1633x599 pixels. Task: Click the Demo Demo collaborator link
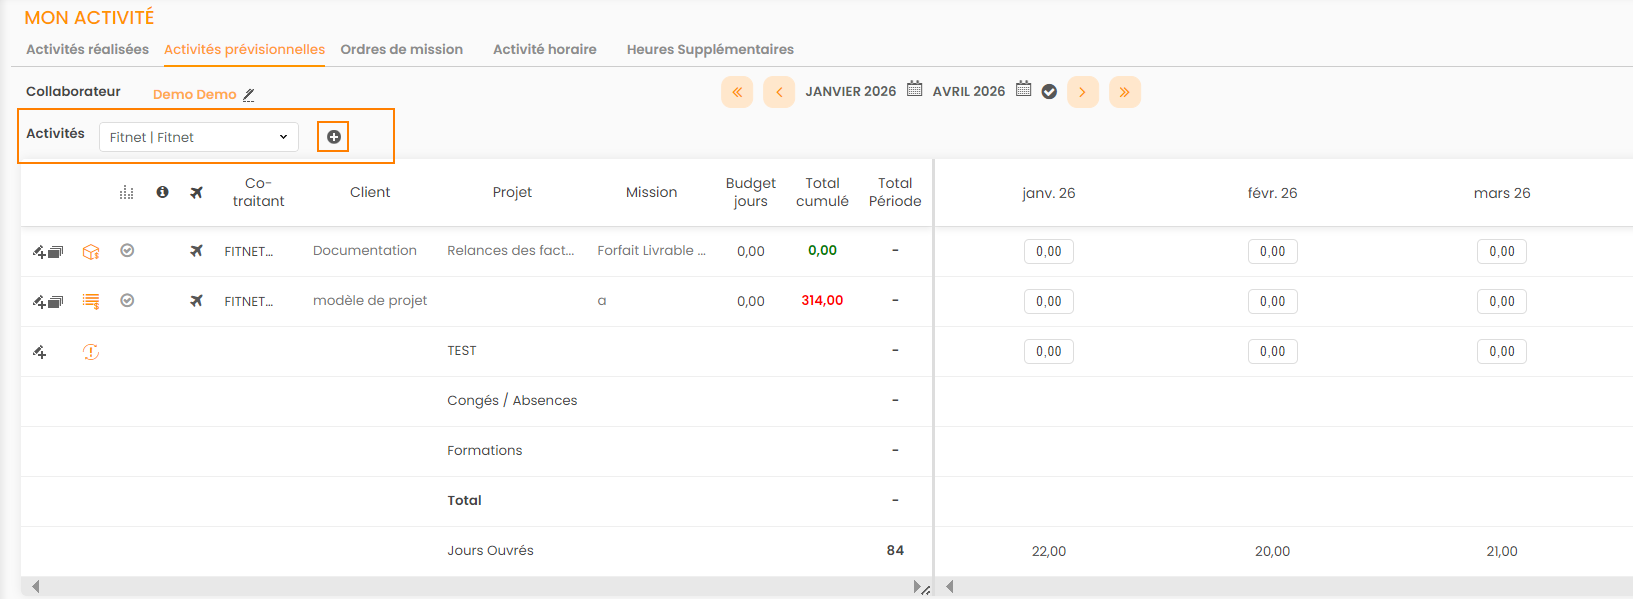(194, 94)
